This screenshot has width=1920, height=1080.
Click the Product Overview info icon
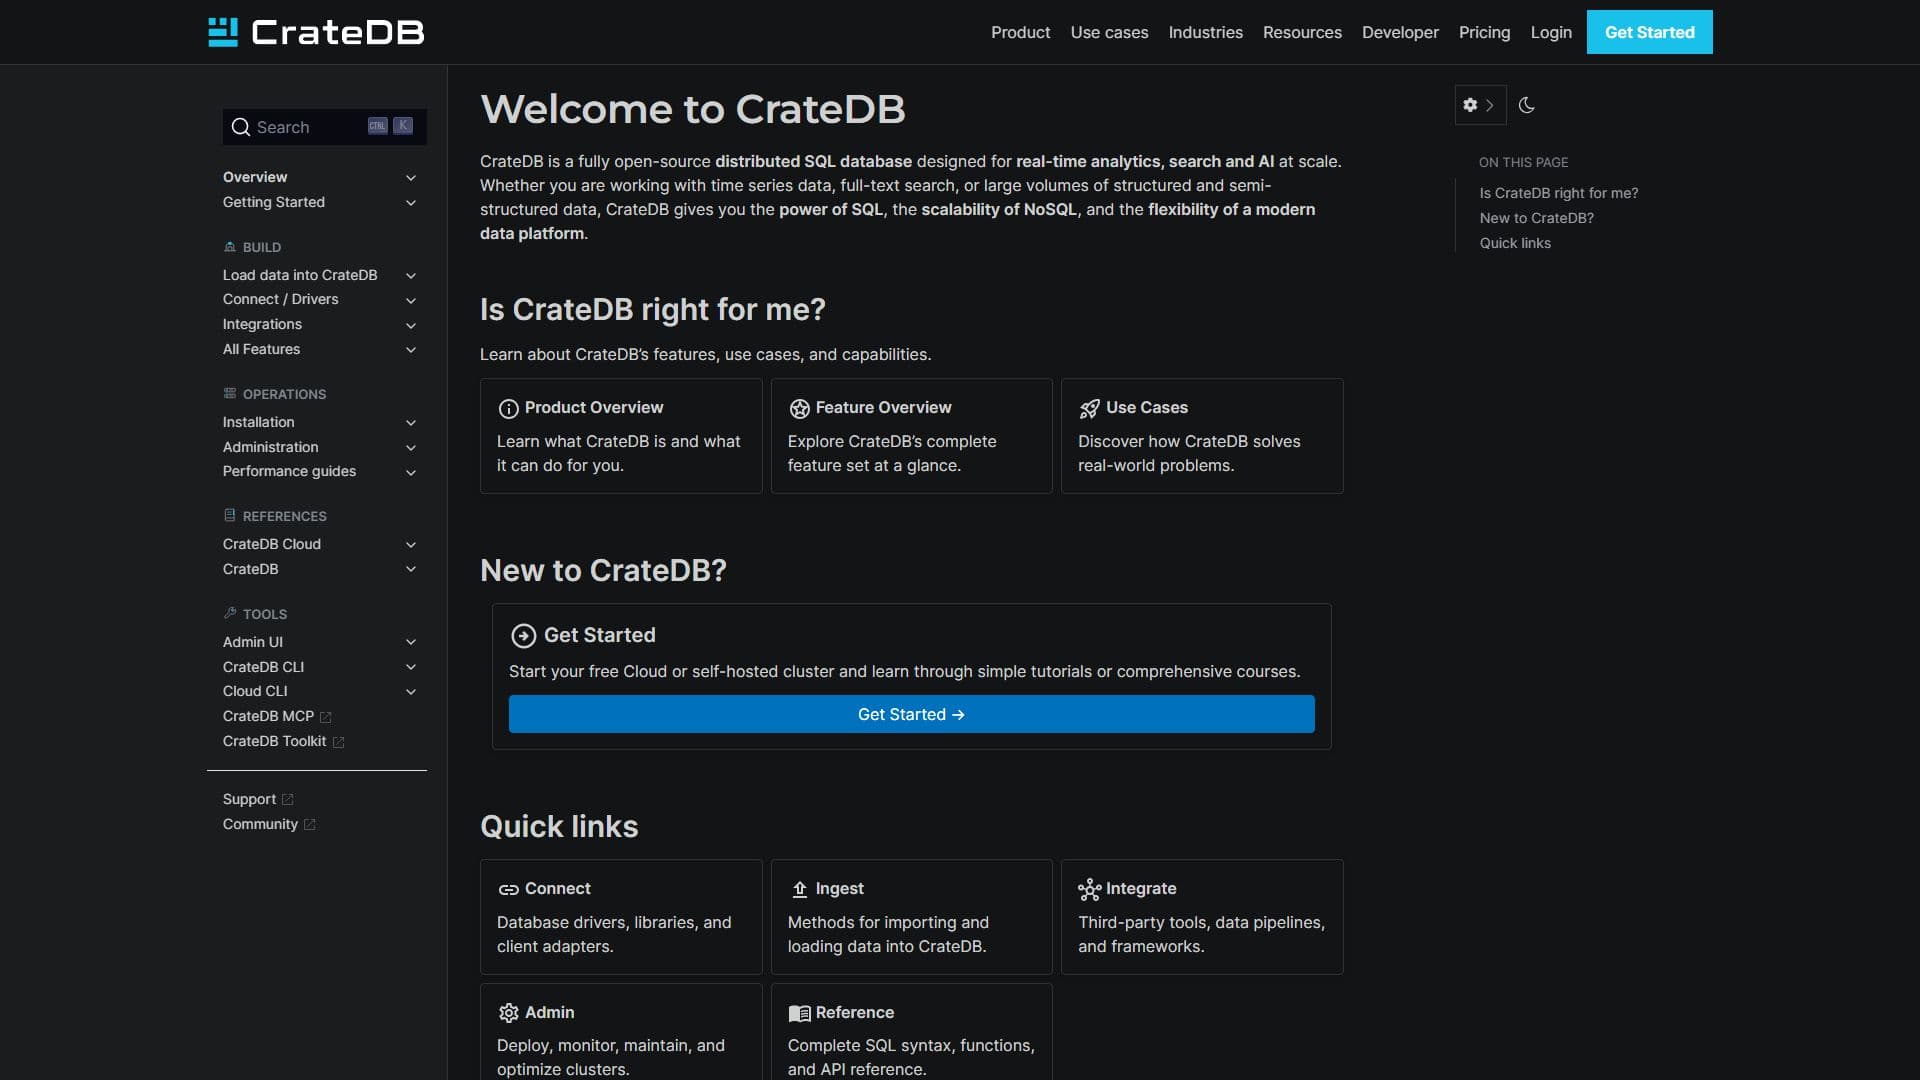tap(508, 408)
